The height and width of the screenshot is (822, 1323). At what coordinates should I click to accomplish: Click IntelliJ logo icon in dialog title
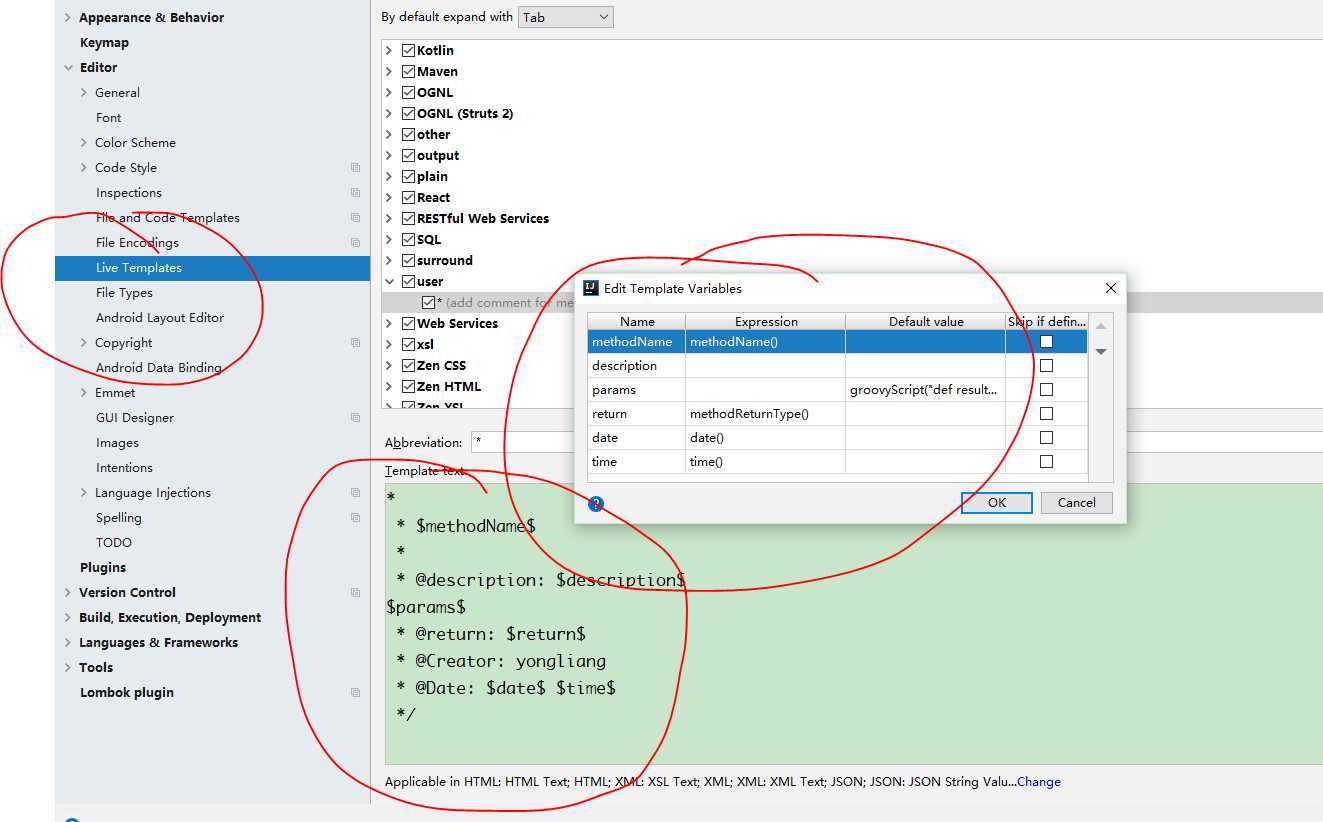coord(591,288)
